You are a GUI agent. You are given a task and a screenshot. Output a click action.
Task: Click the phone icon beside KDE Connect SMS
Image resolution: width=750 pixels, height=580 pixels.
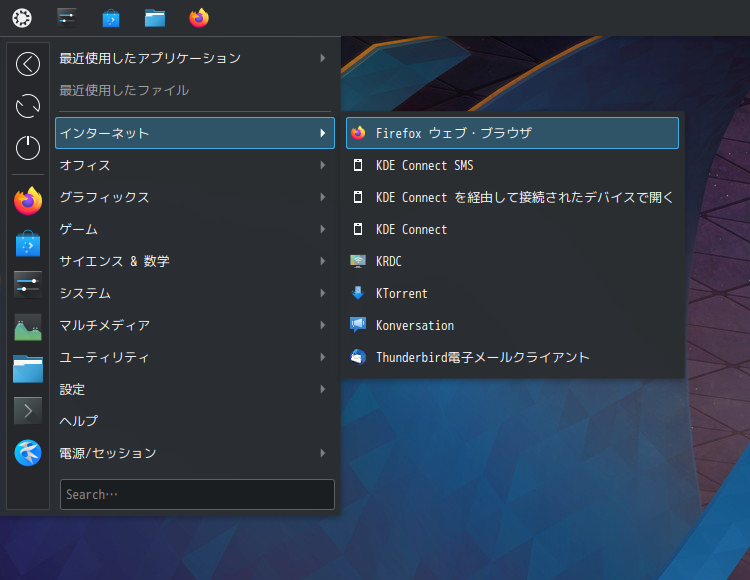tap(358, 165)
